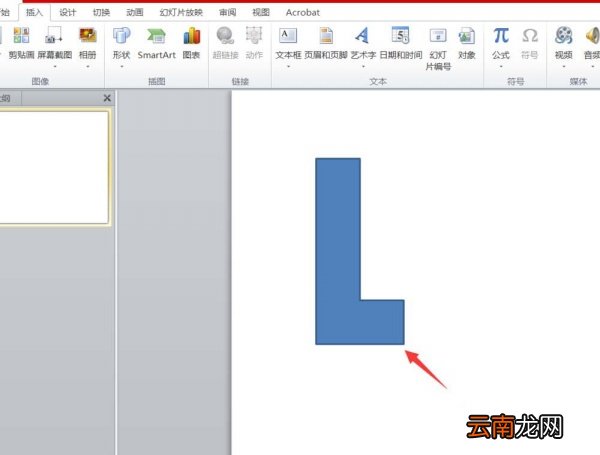600x455 pixels.
Task: Close the slide thumbnail pane
Action: (x=107, y=98)
